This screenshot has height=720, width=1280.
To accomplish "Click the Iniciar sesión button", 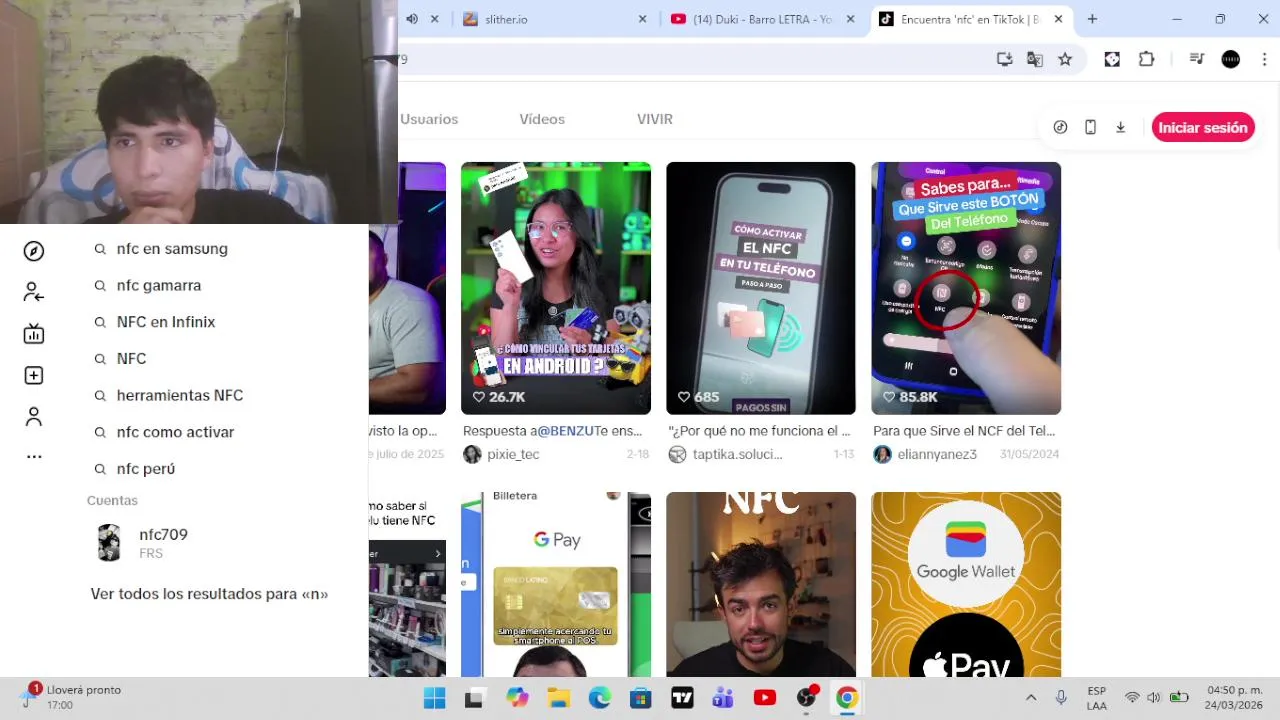I will 1203,127.
